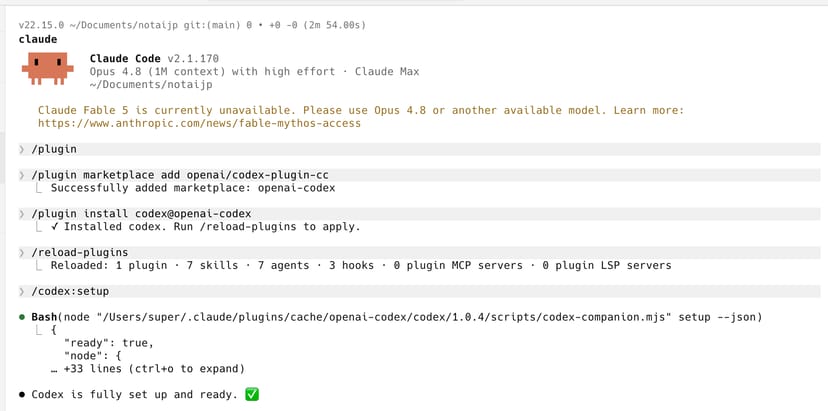Click 'Successfully added marketplace: openai-codex' output
Viewport: 828px width, 411px height.
click(193, 188)
